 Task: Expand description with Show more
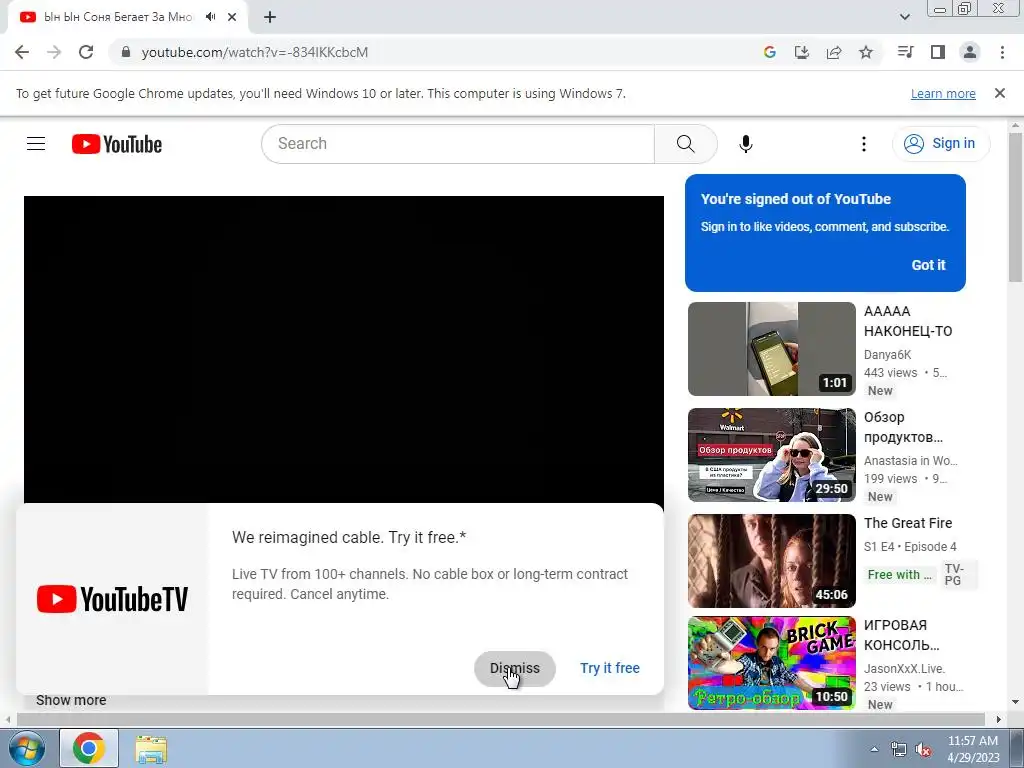(x=71, y=700)
